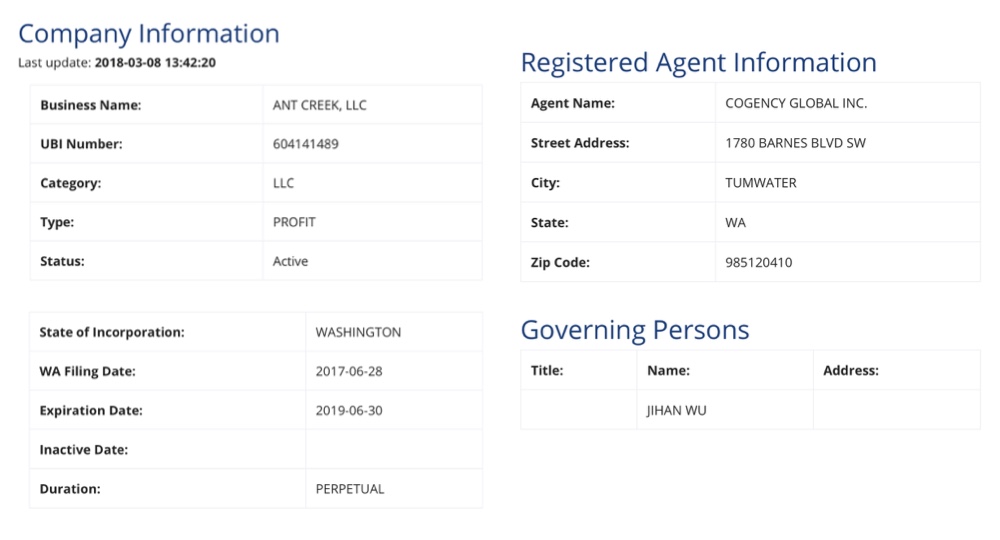Click the Category value LLC

point(283,183)
